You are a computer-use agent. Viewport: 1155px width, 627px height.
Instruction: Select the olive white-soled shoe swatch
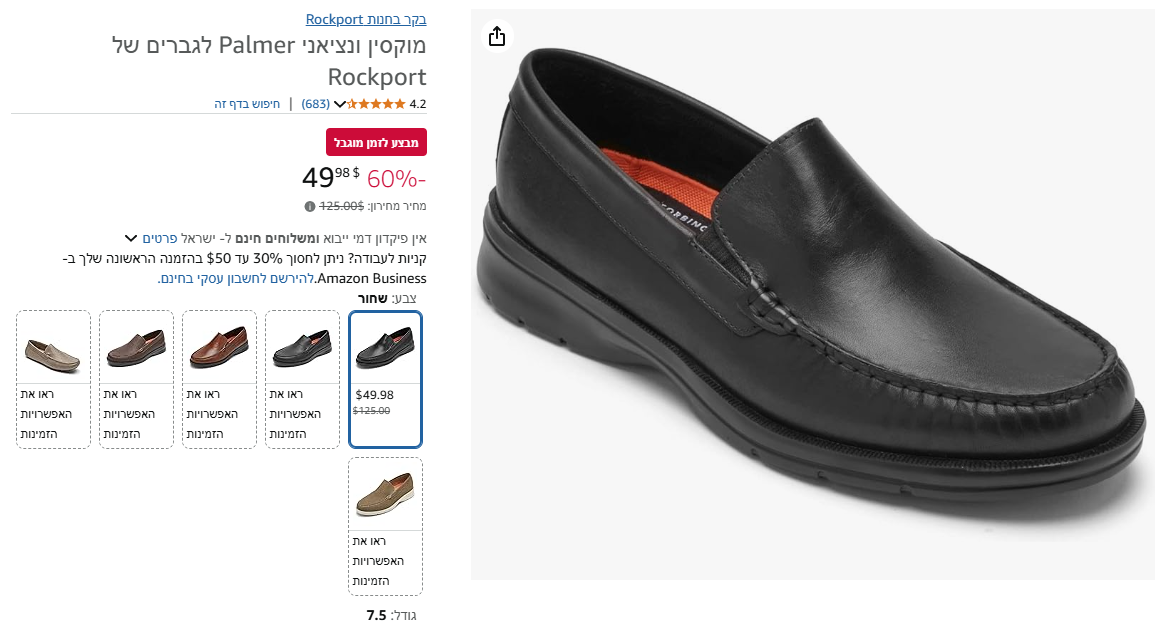coord(385,526)
